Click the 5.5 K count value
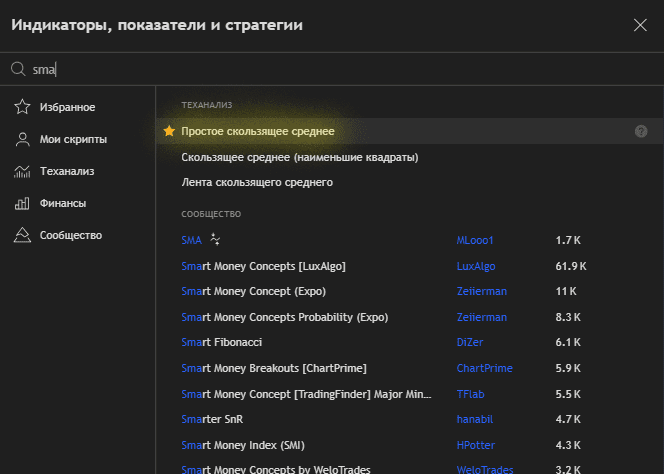This screenshot has width=664, height=474. 568,394
